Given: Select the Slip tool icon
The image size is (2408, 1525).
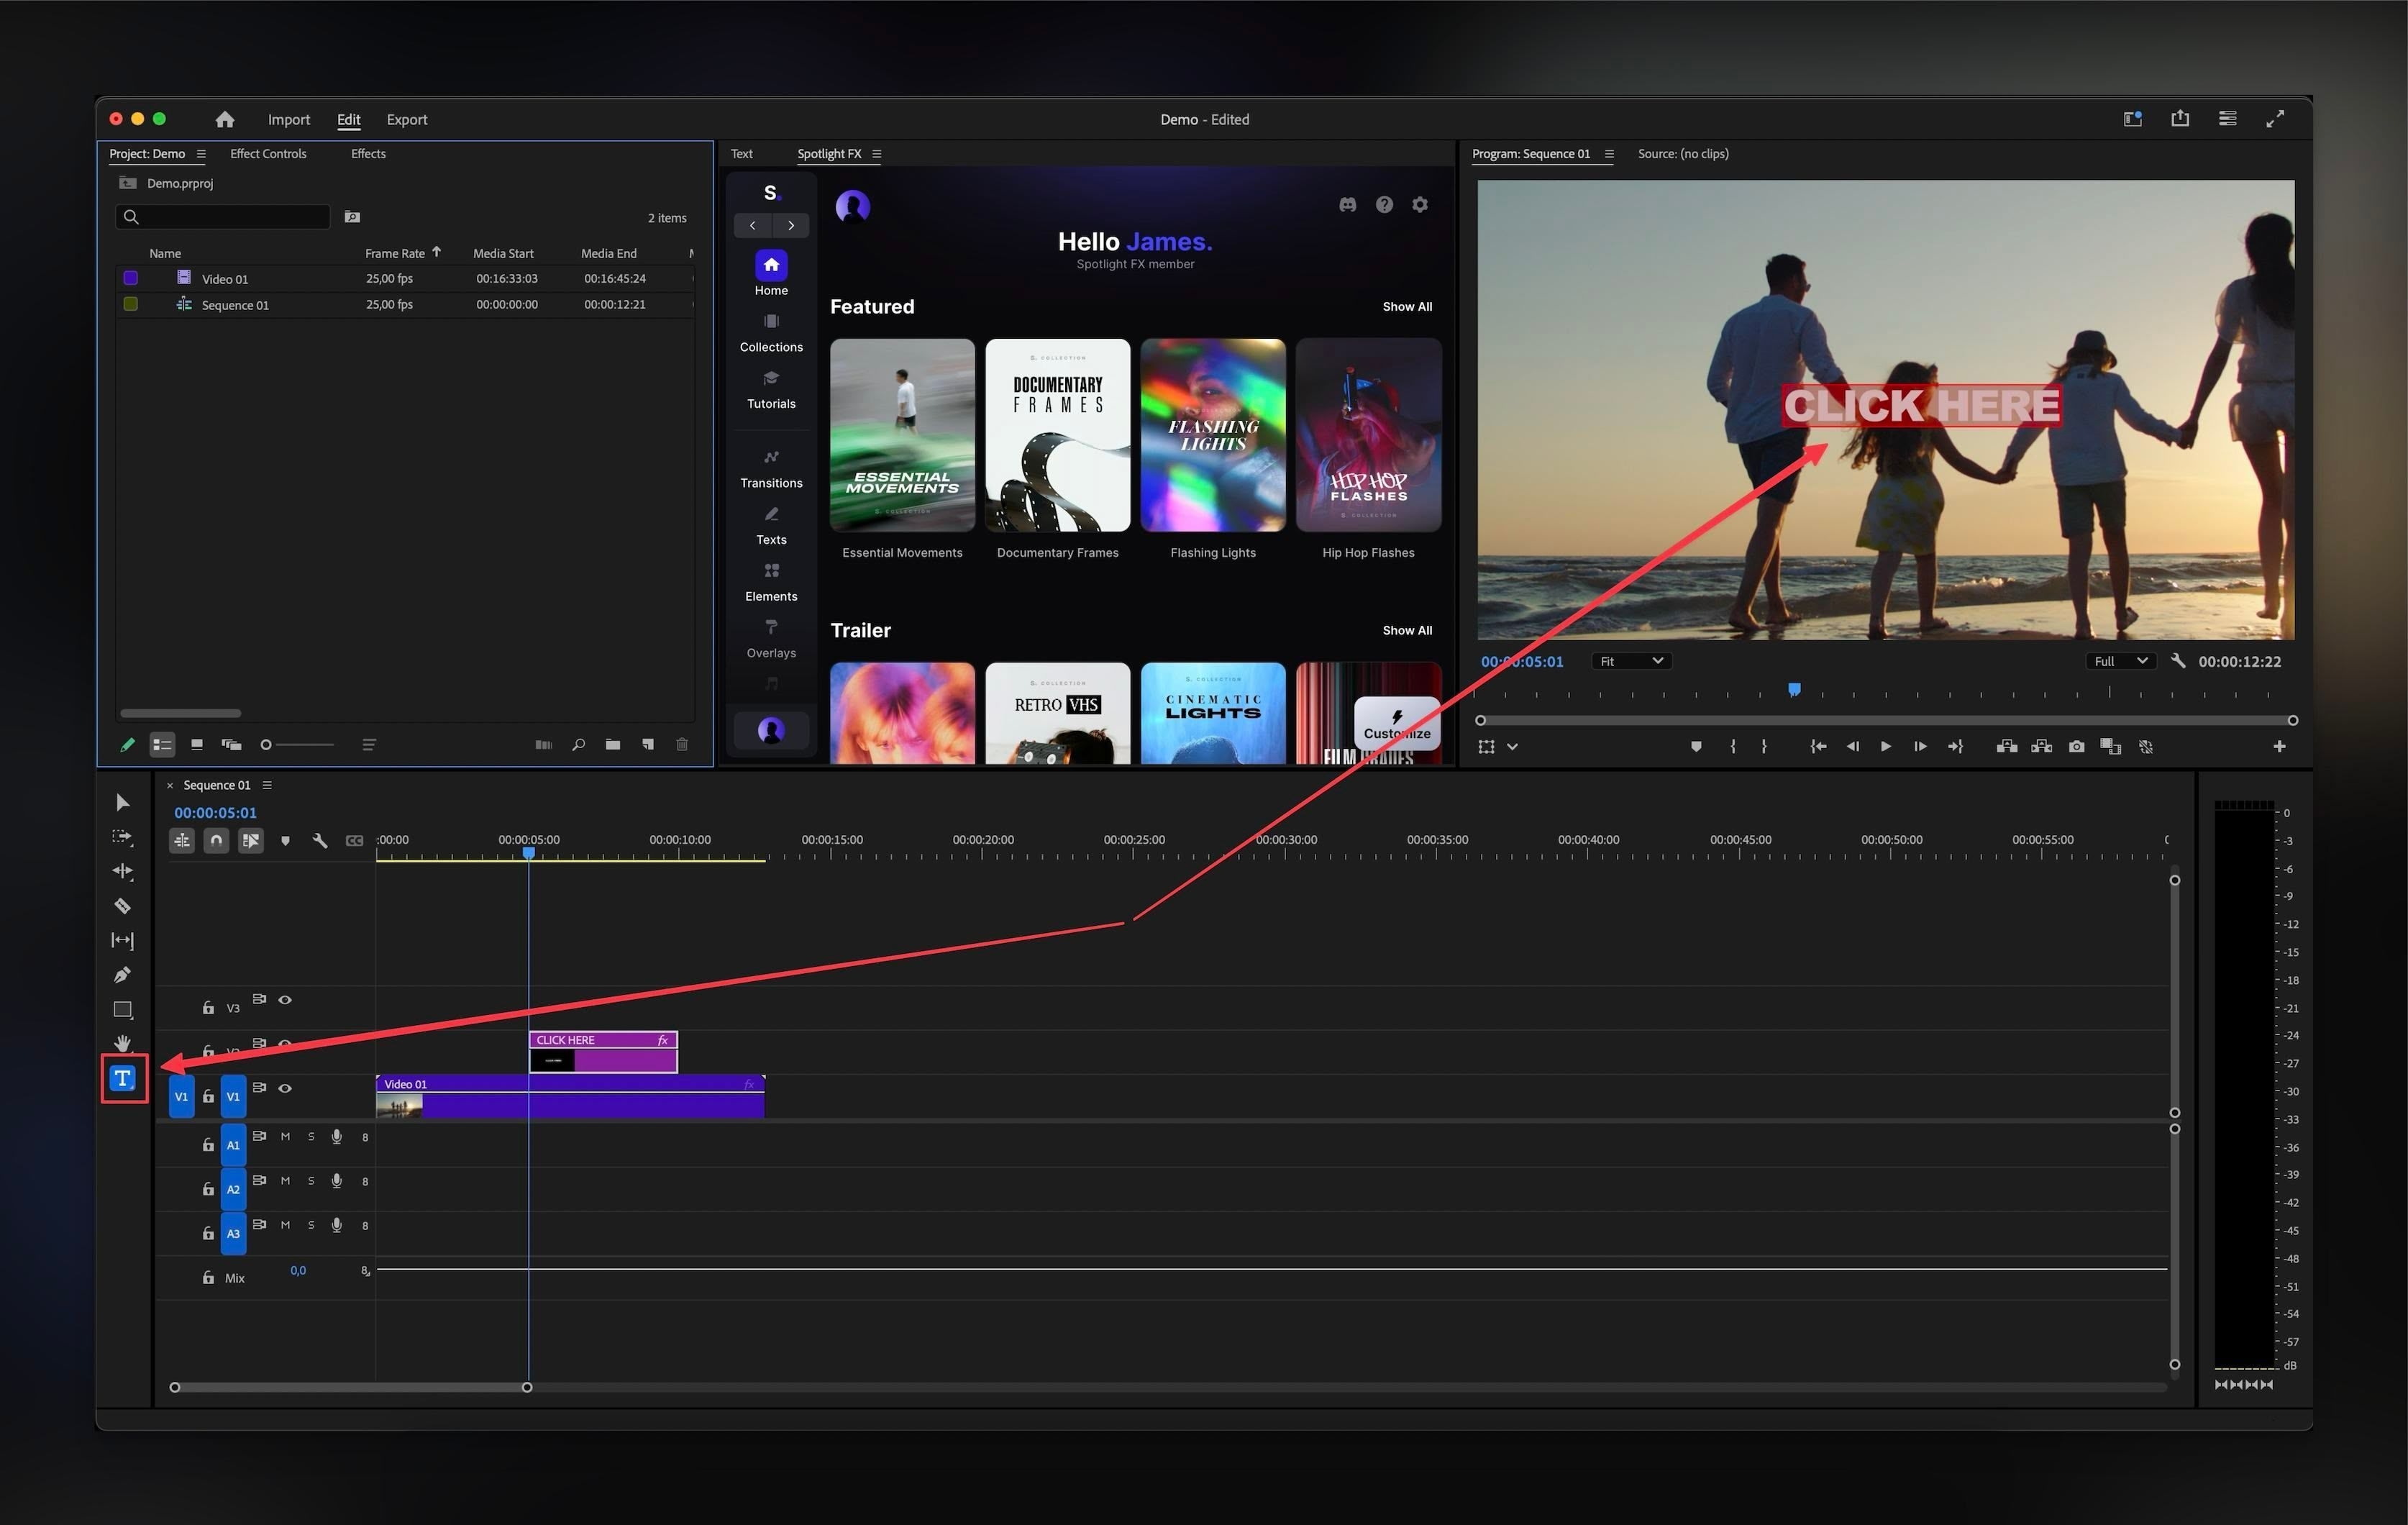Looking at the screenshot, I should [124, 939].
